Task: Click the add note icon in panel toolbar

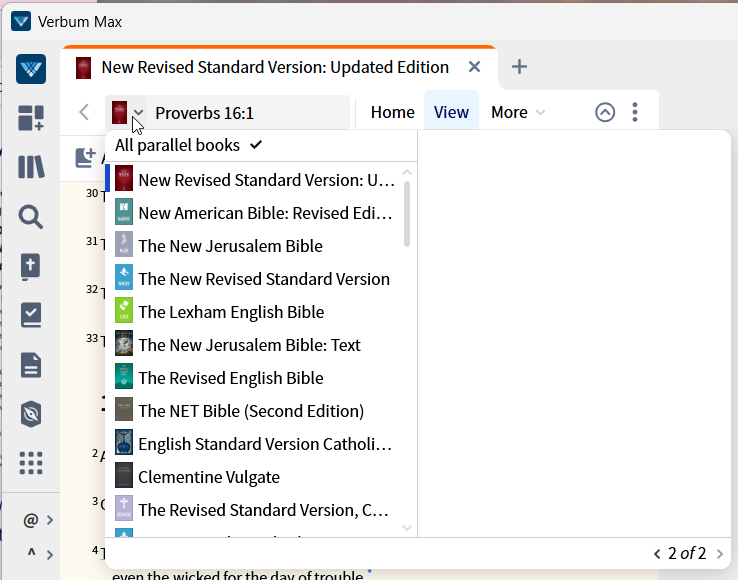Action: tap(86, 157)
